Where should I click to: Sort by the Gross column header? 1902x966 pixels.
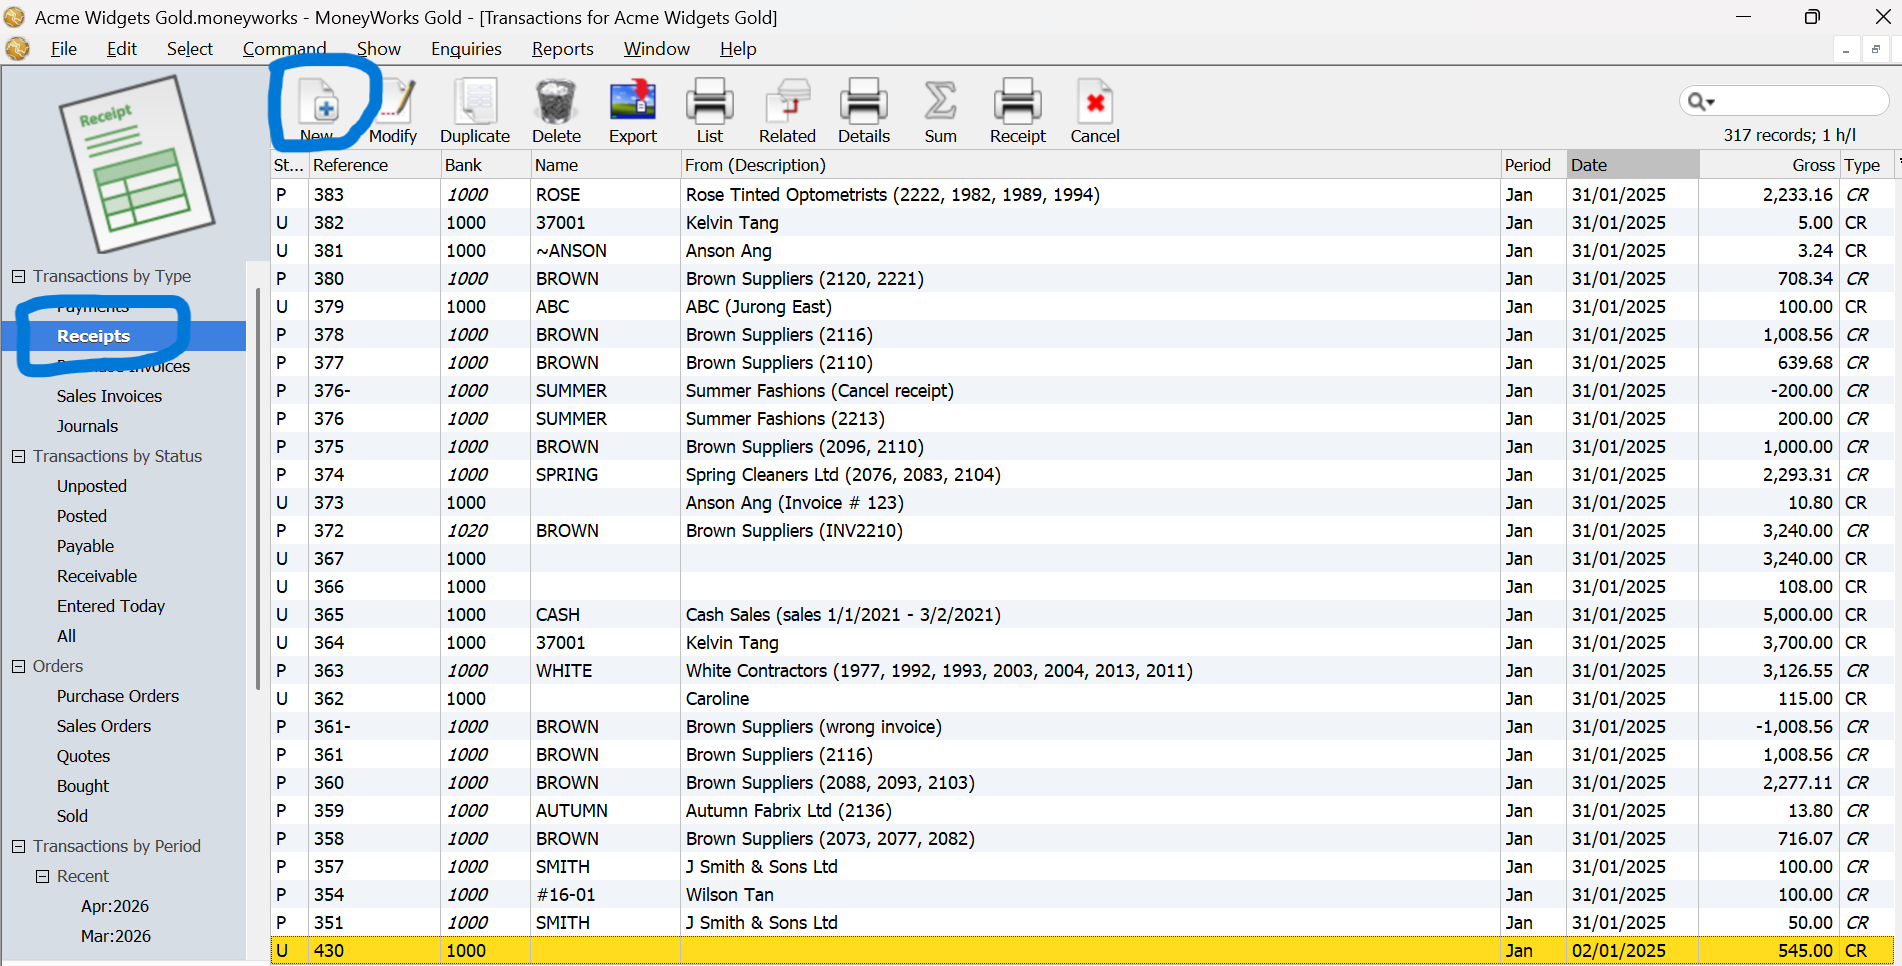point(1769,165)
